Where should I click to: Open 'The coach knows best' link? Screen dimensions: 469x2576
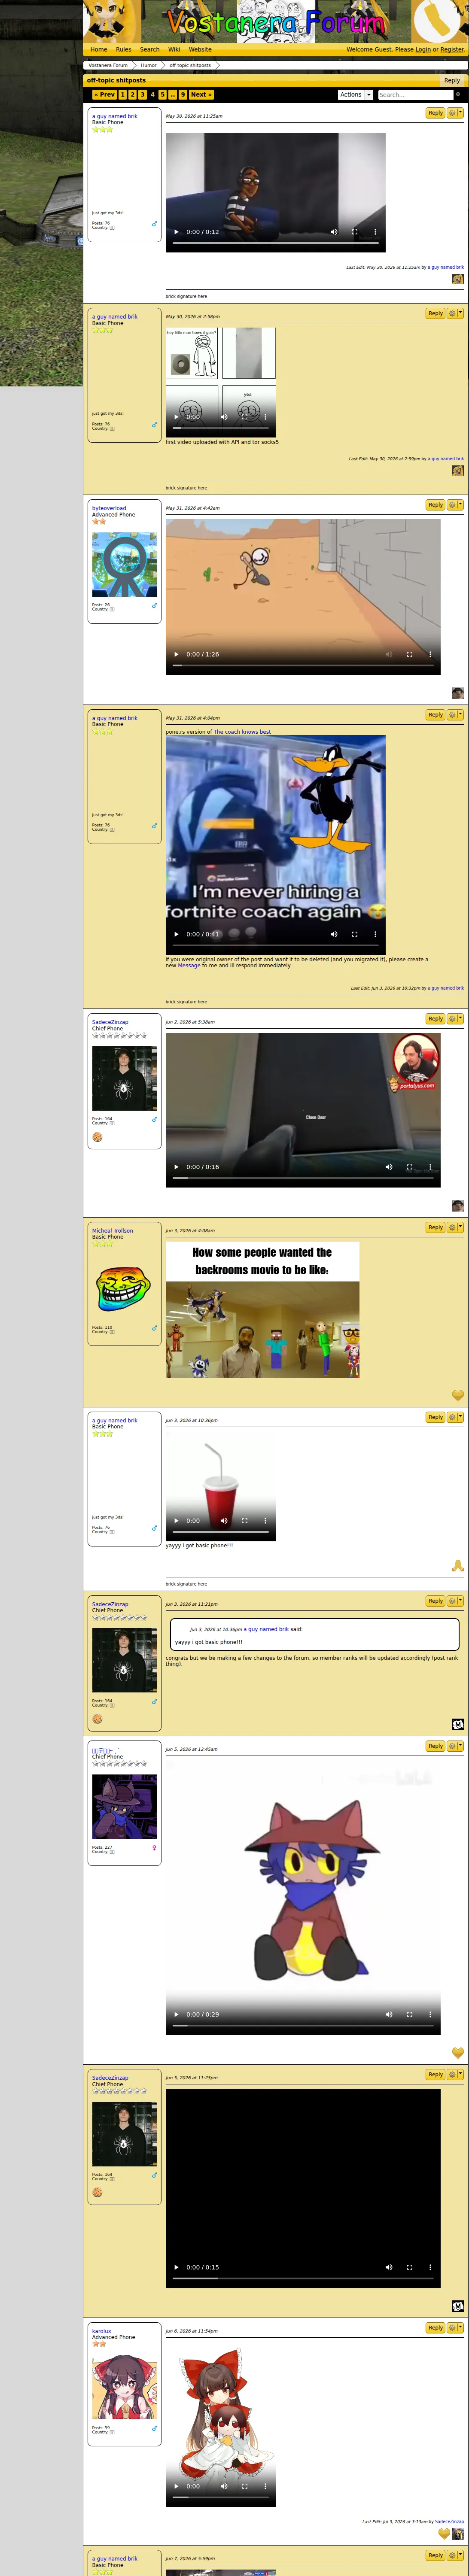pyautogui.click(x=242, y=732)
